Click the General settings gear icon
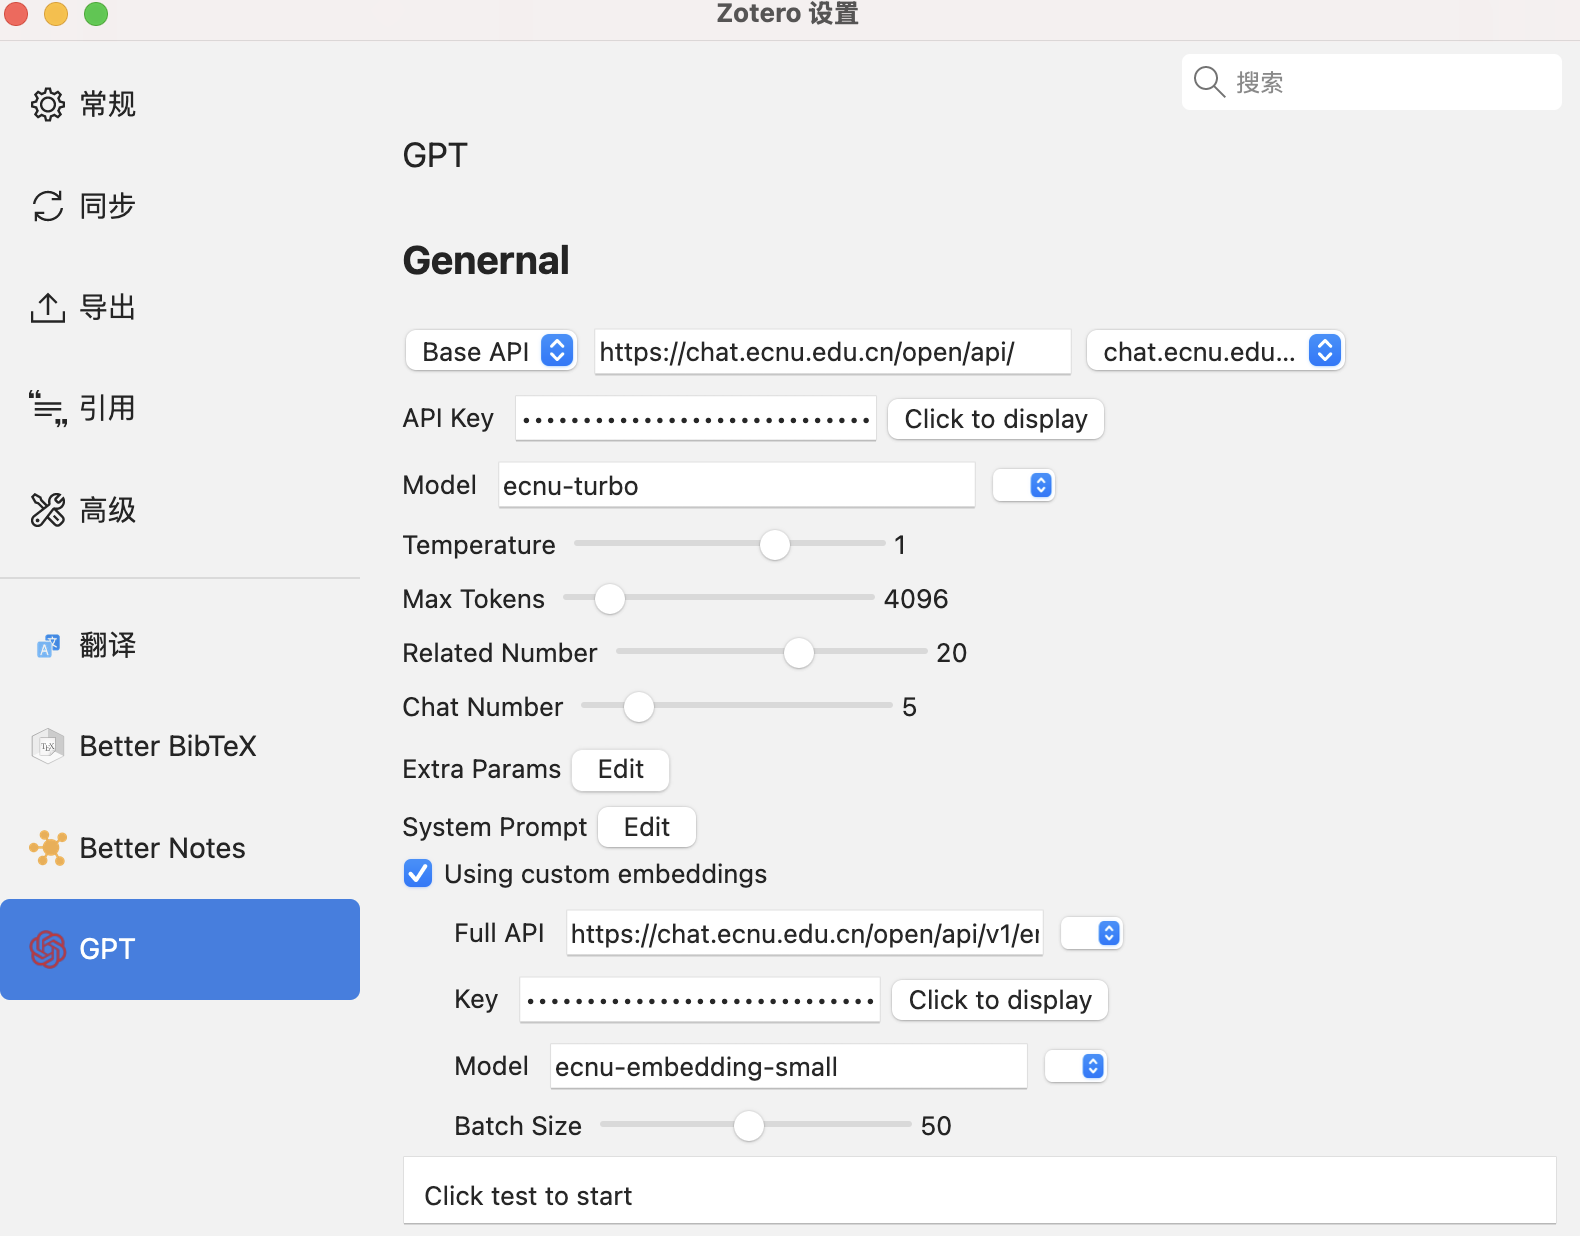1580x1236 pixels. (x=47, y=104)
